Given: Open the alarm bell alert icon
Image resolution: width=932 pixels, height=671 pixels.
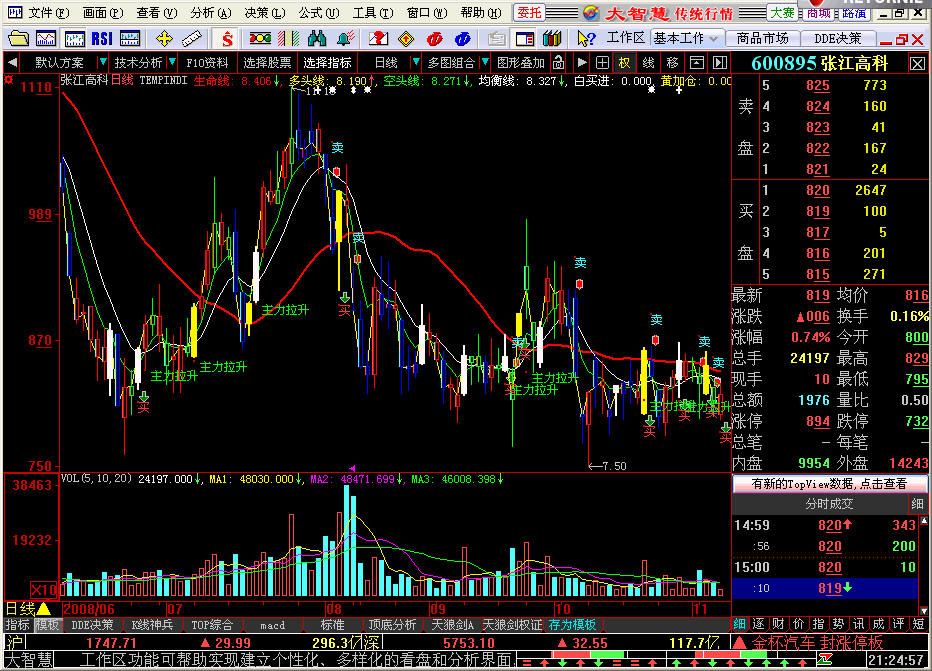Looking at the screenshot, I should 346,39.
